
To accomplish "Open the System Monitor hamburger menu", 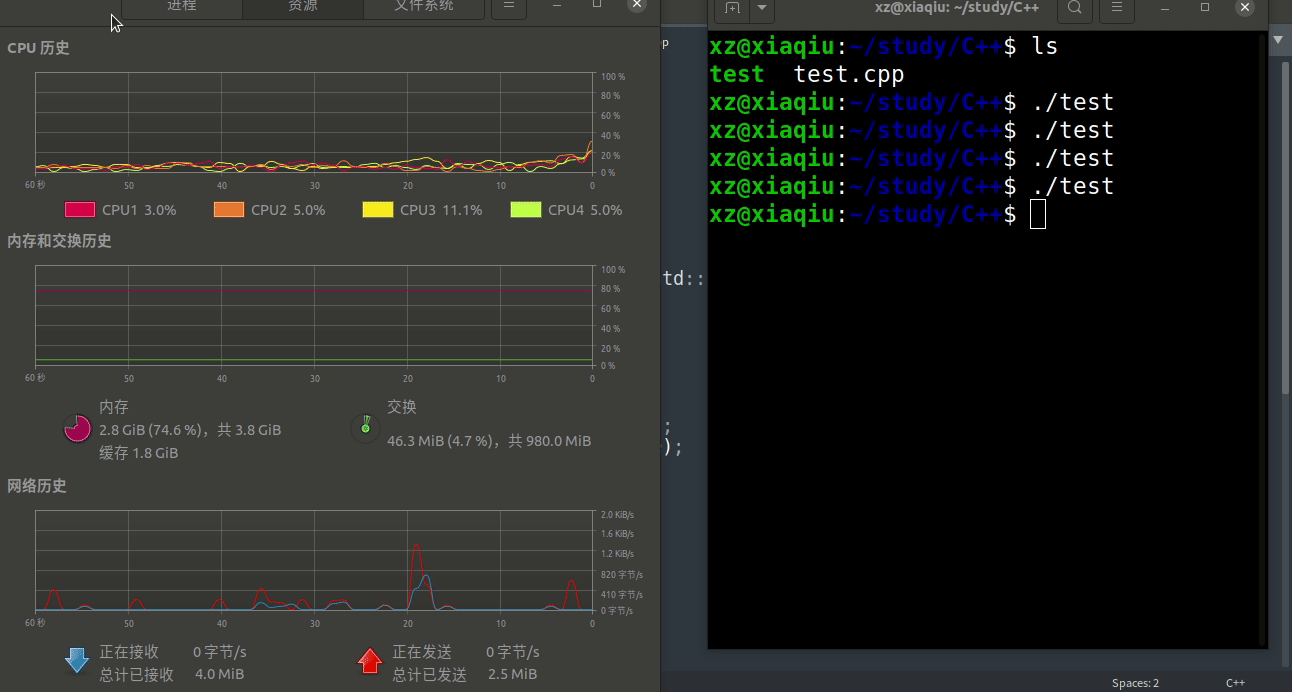I will (509, 7).
